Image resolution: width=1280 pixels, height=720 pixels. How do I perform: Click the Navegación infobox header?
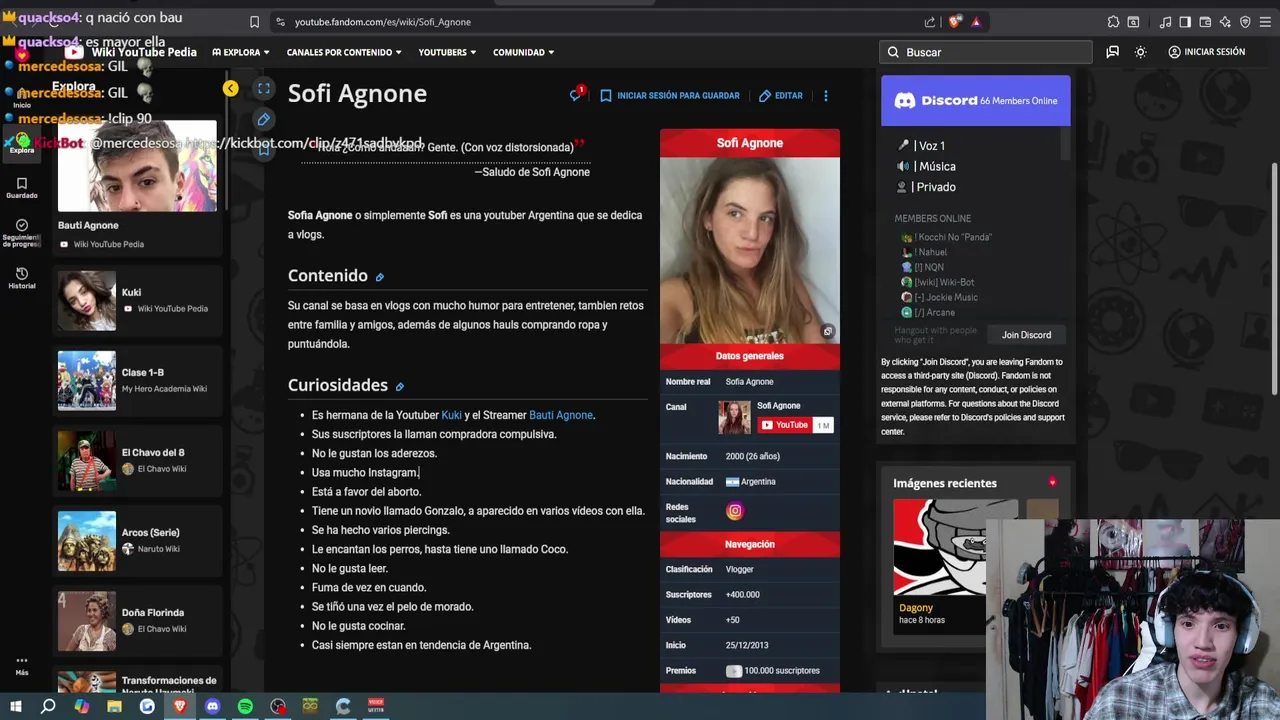[x=750, y=544]
